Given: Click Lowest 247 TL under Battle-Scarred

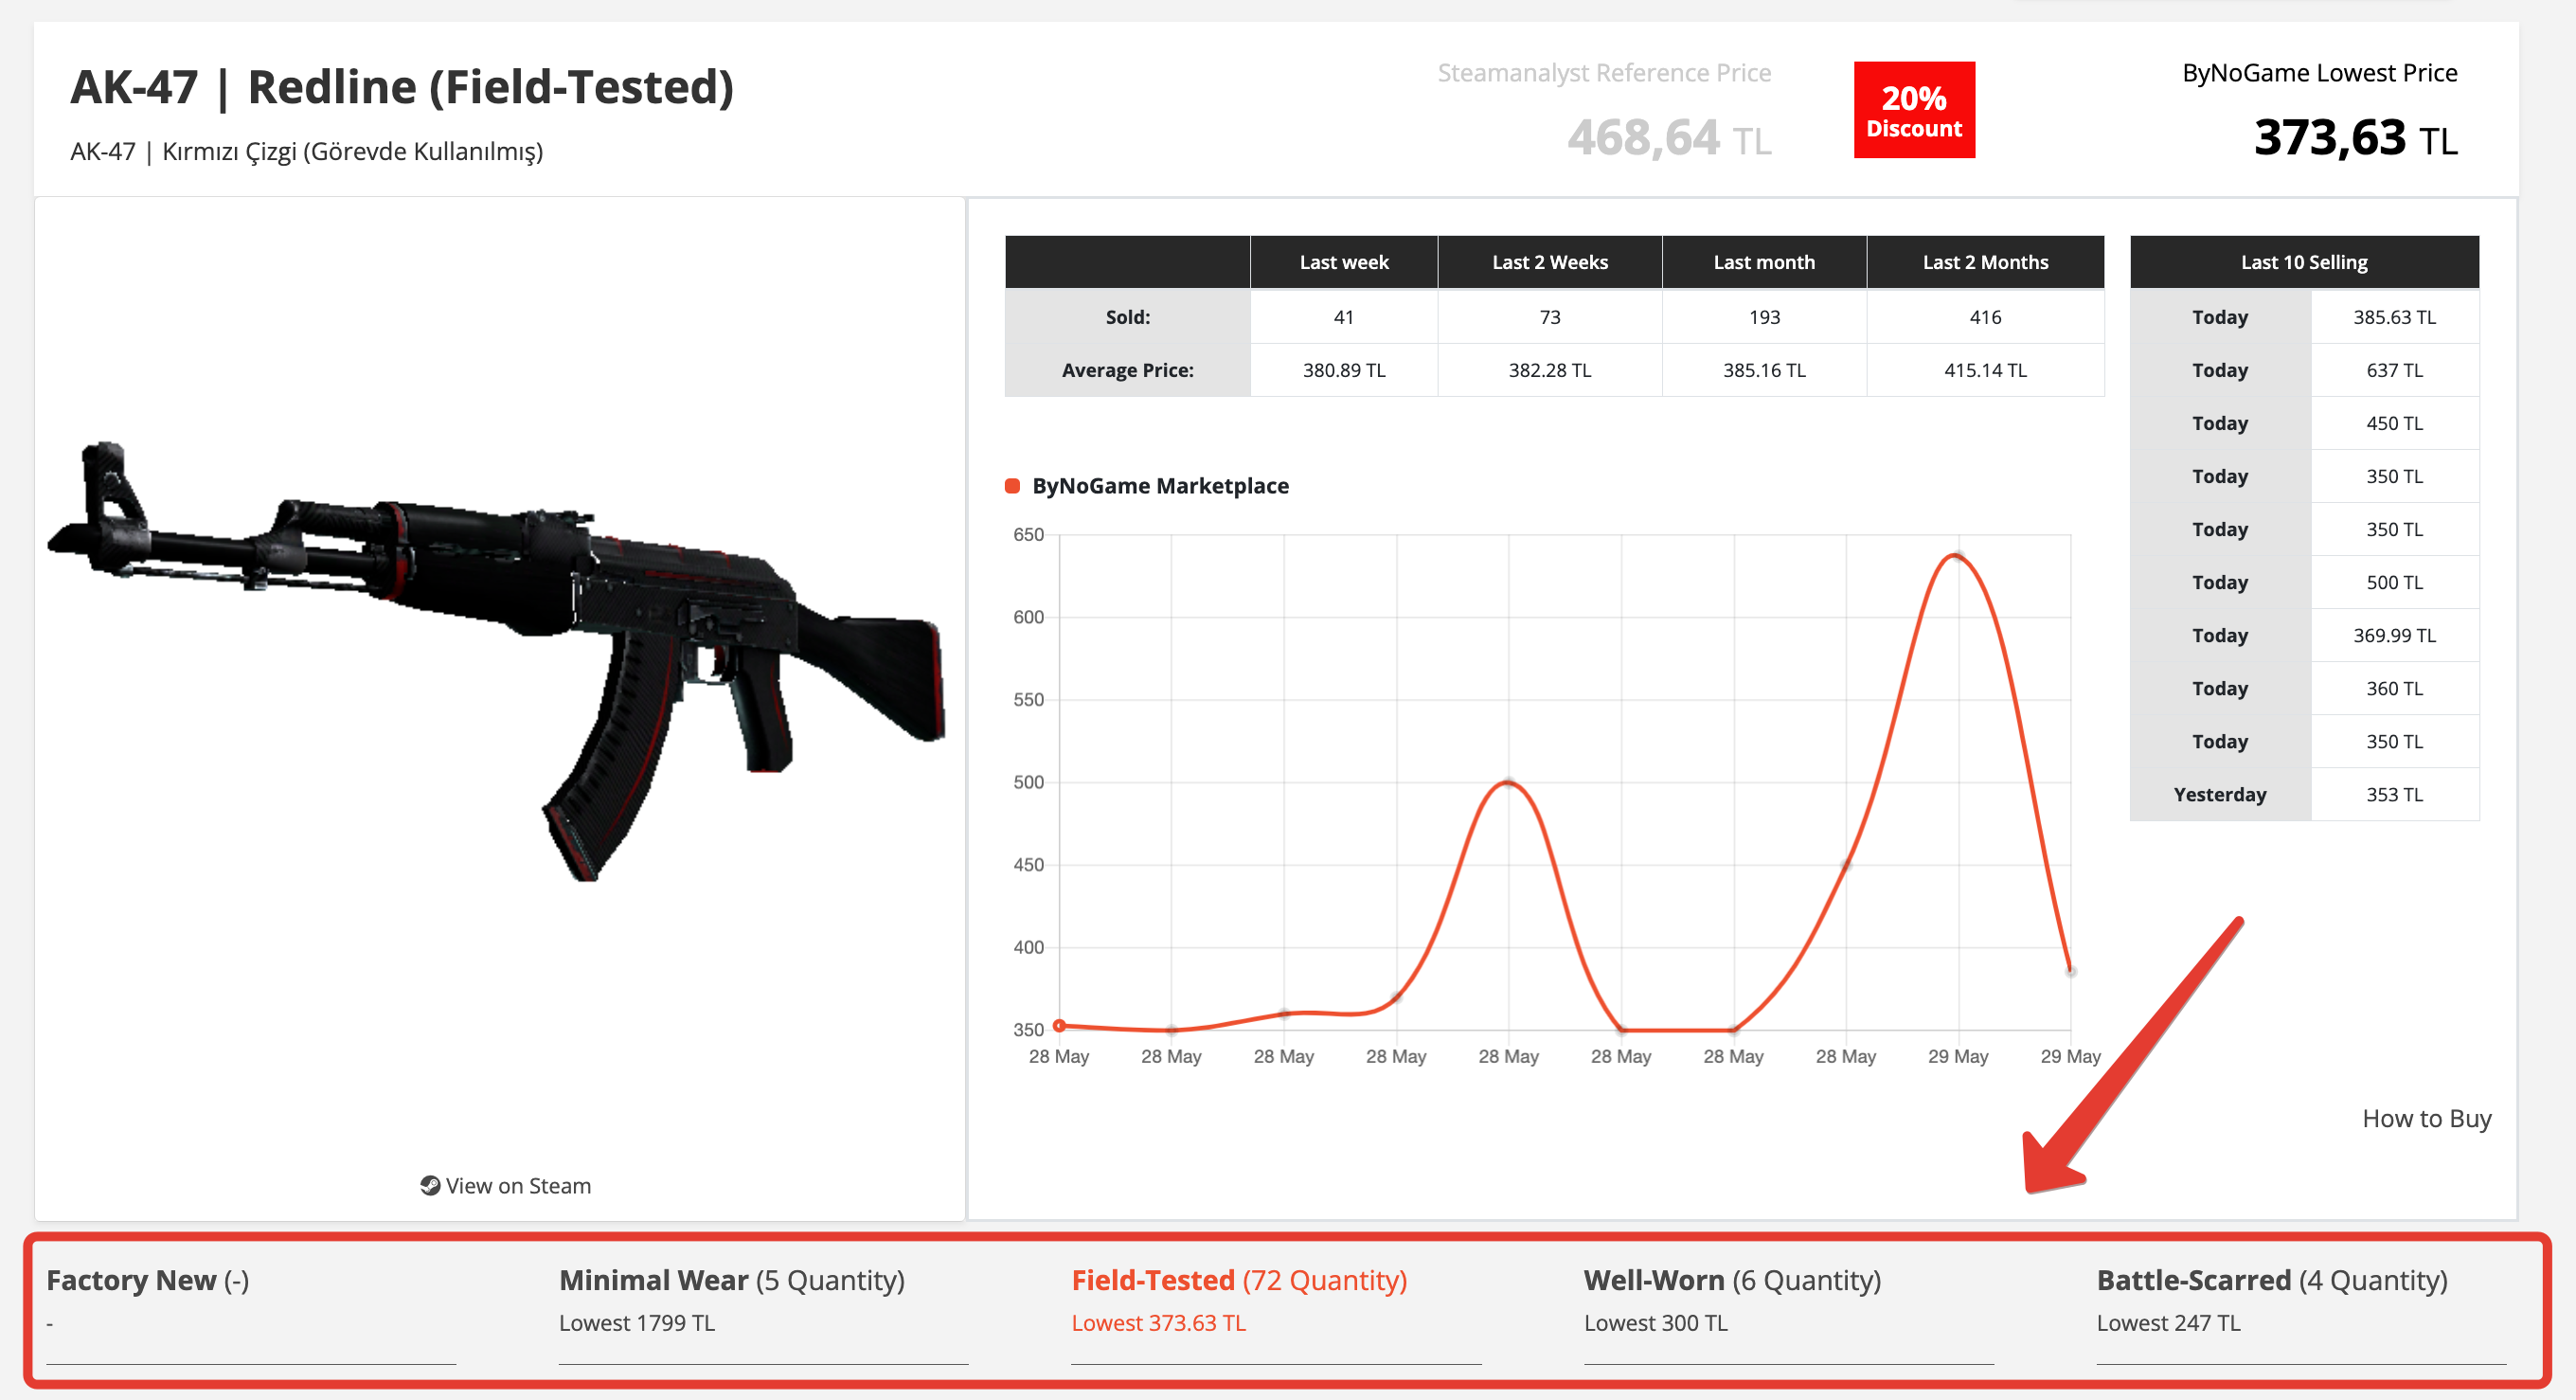Looking at the screenshot, I should pyautogui.click(x=2168, y=1323).
